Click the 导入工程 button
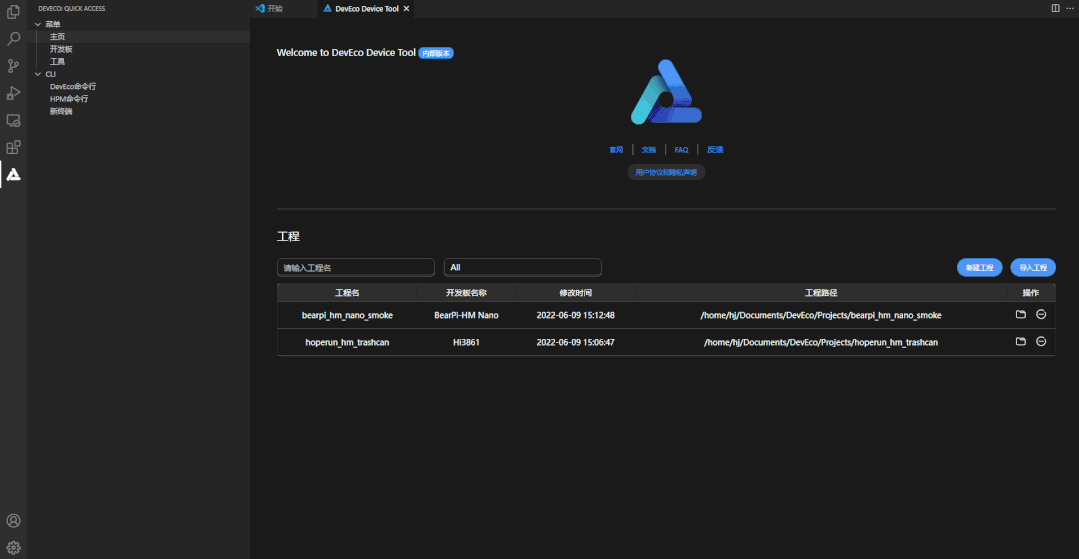The width and height of the screenshot is (1079, 559). [1033, 268]
